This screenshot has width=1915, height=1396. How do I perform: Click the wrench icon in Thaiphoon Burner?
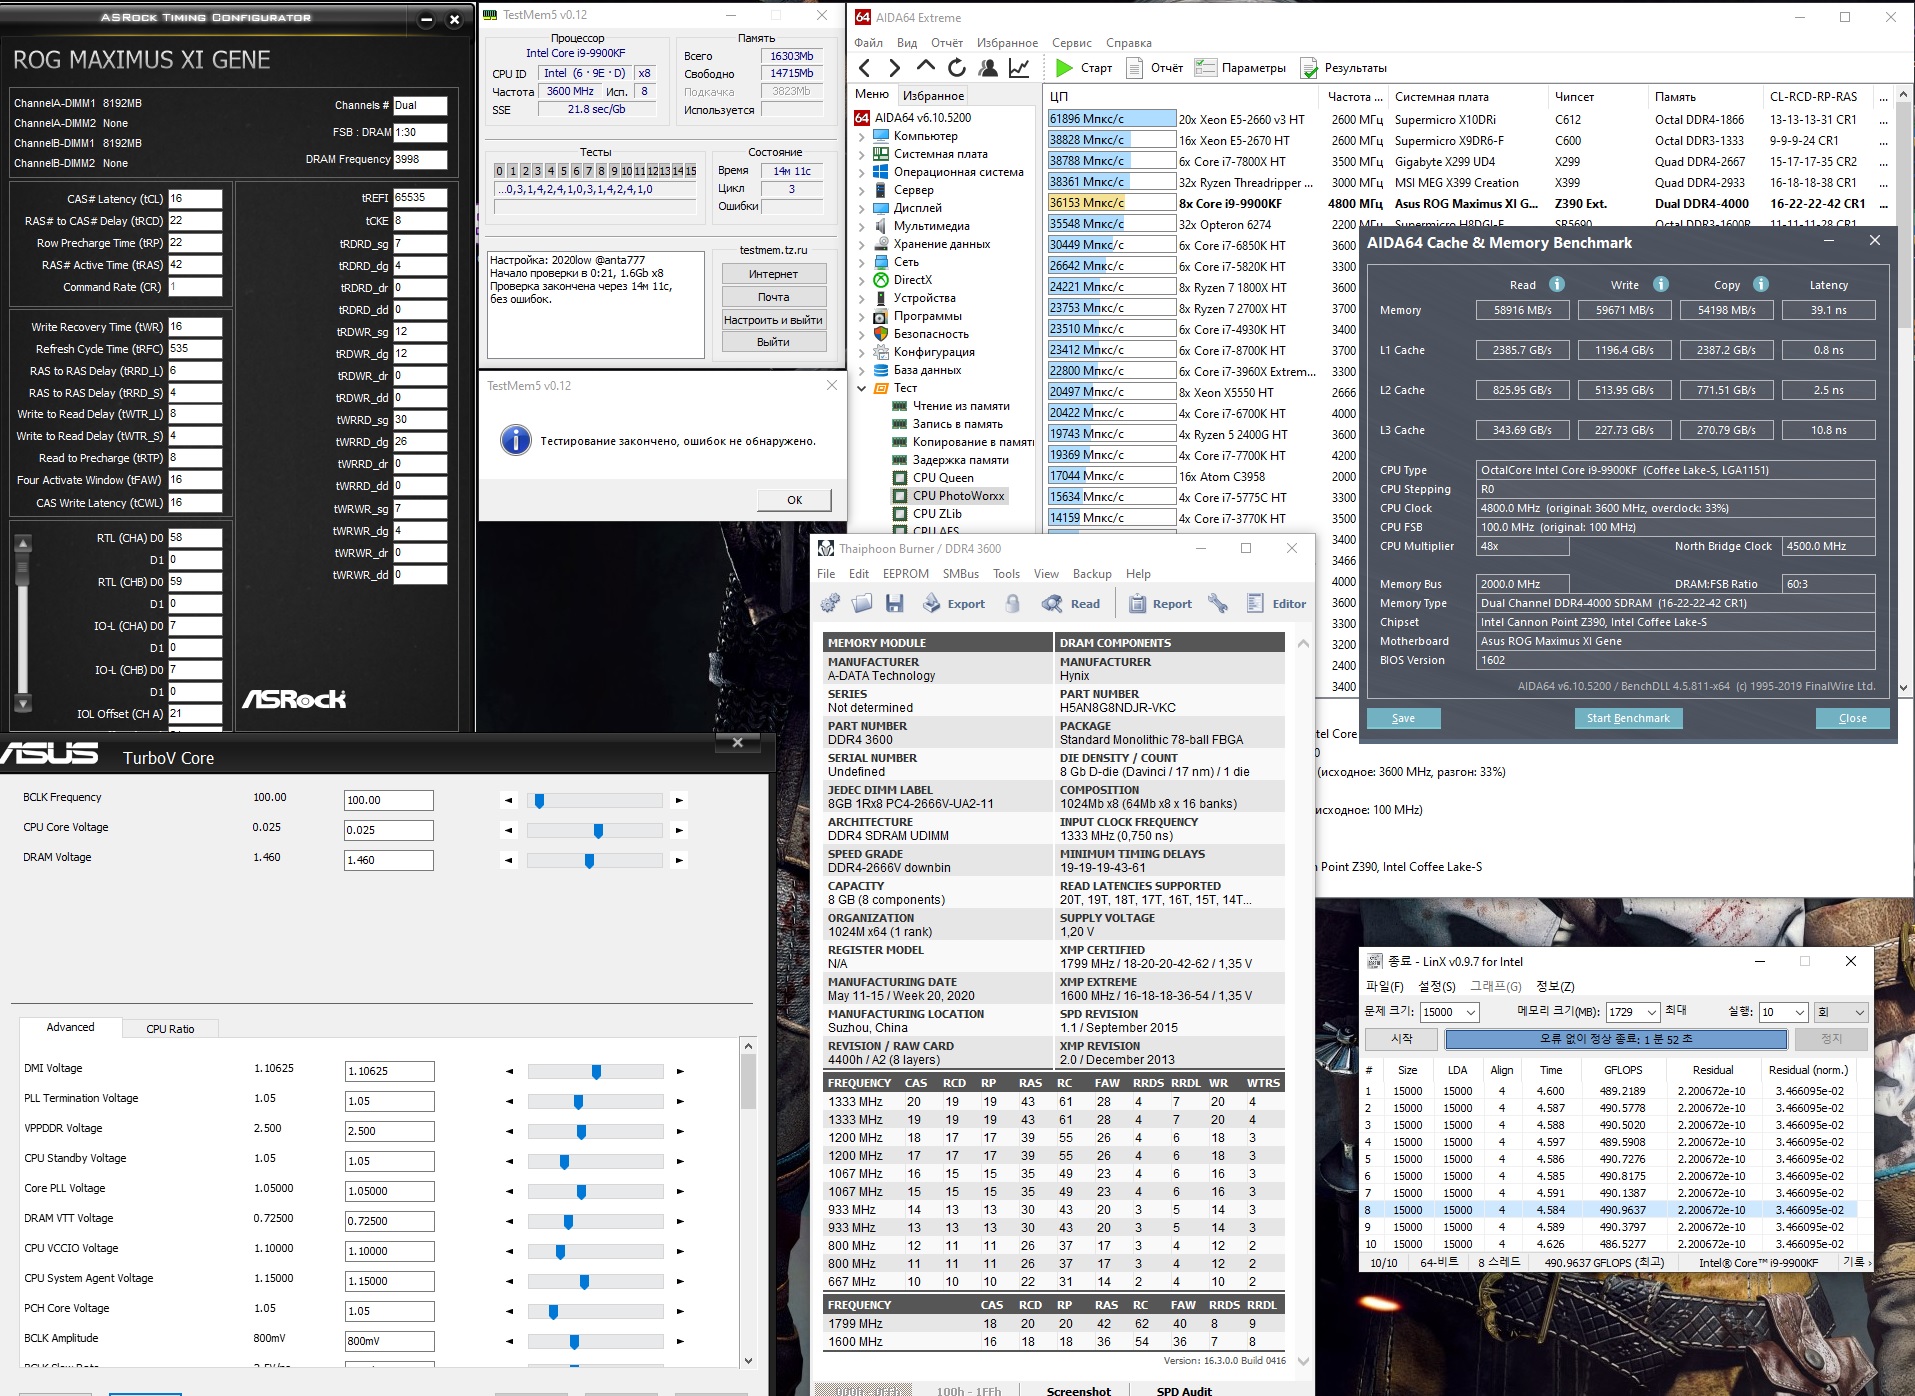tap(1218, 603)
